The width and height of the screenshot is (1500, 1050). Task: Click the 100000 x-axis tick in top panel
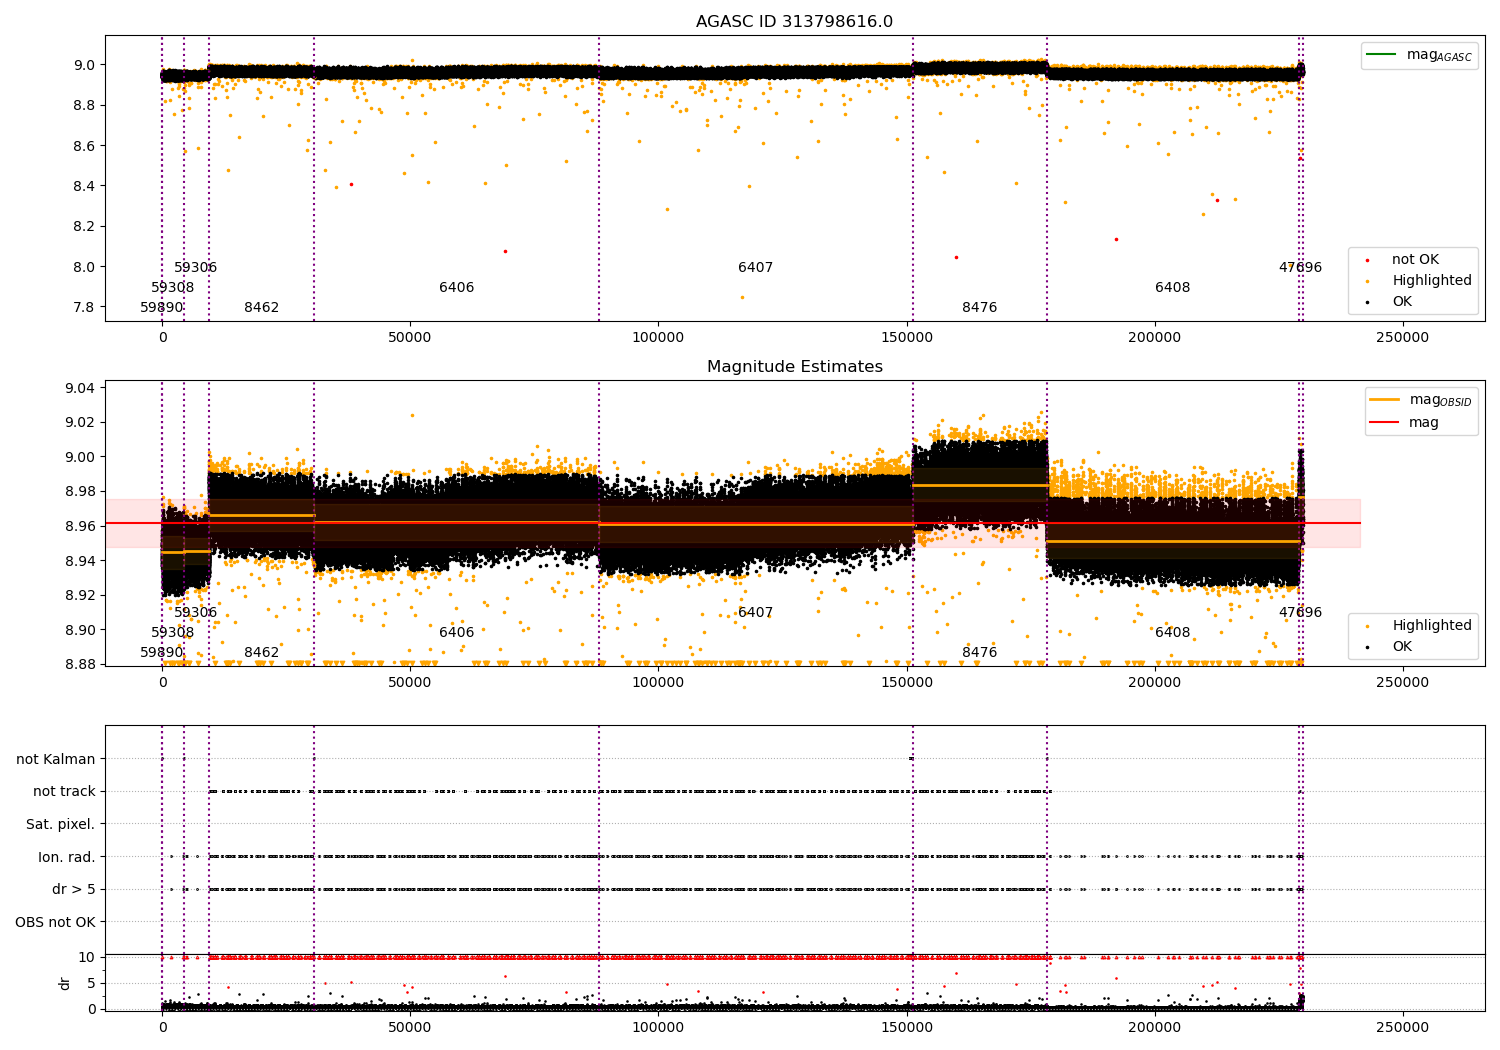(x=658, y=338)
